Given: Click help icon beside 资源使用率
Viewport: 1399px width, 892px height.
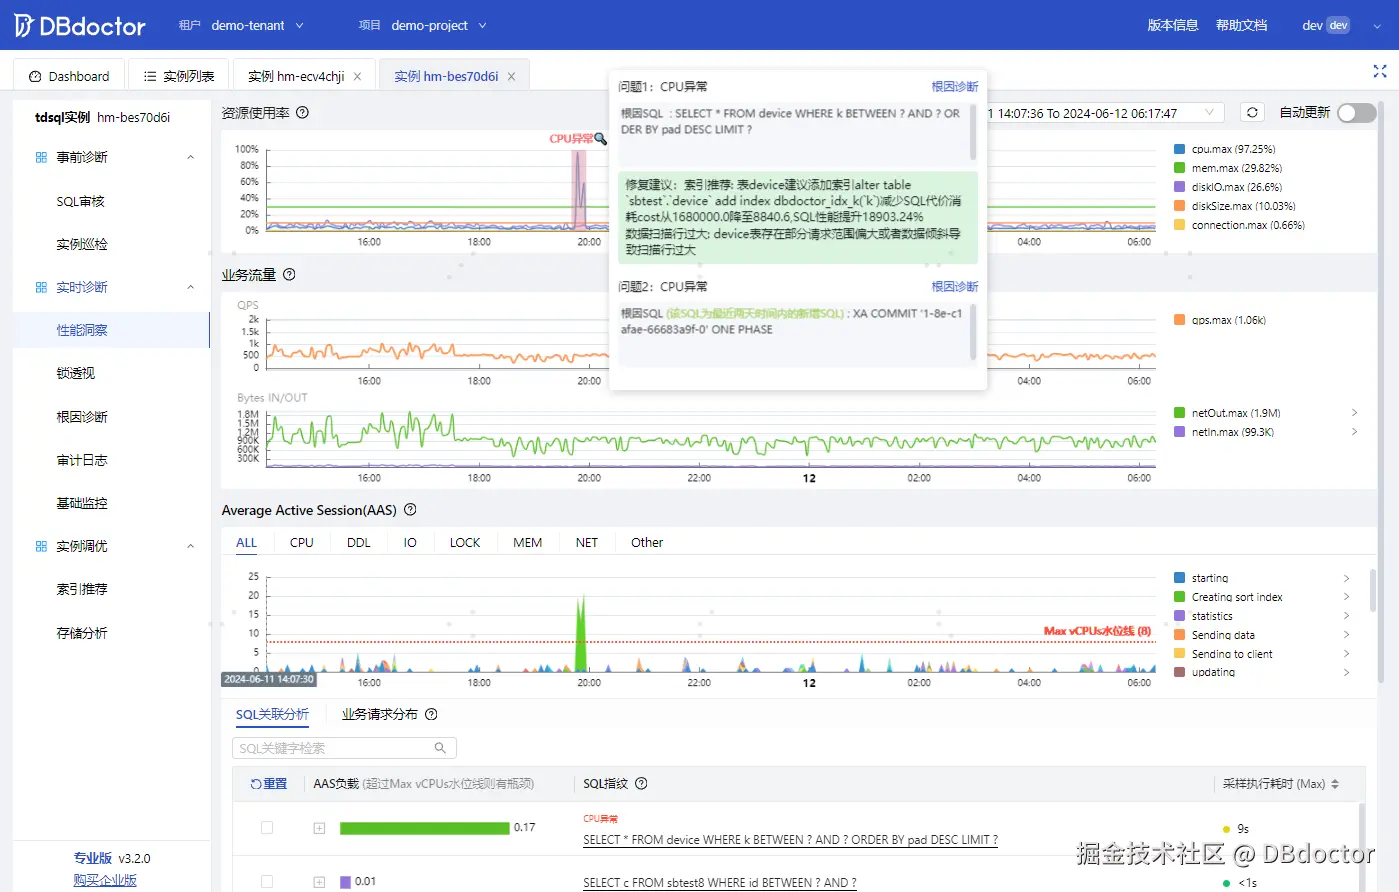Looking at the screenshot, I should [303, 113].
